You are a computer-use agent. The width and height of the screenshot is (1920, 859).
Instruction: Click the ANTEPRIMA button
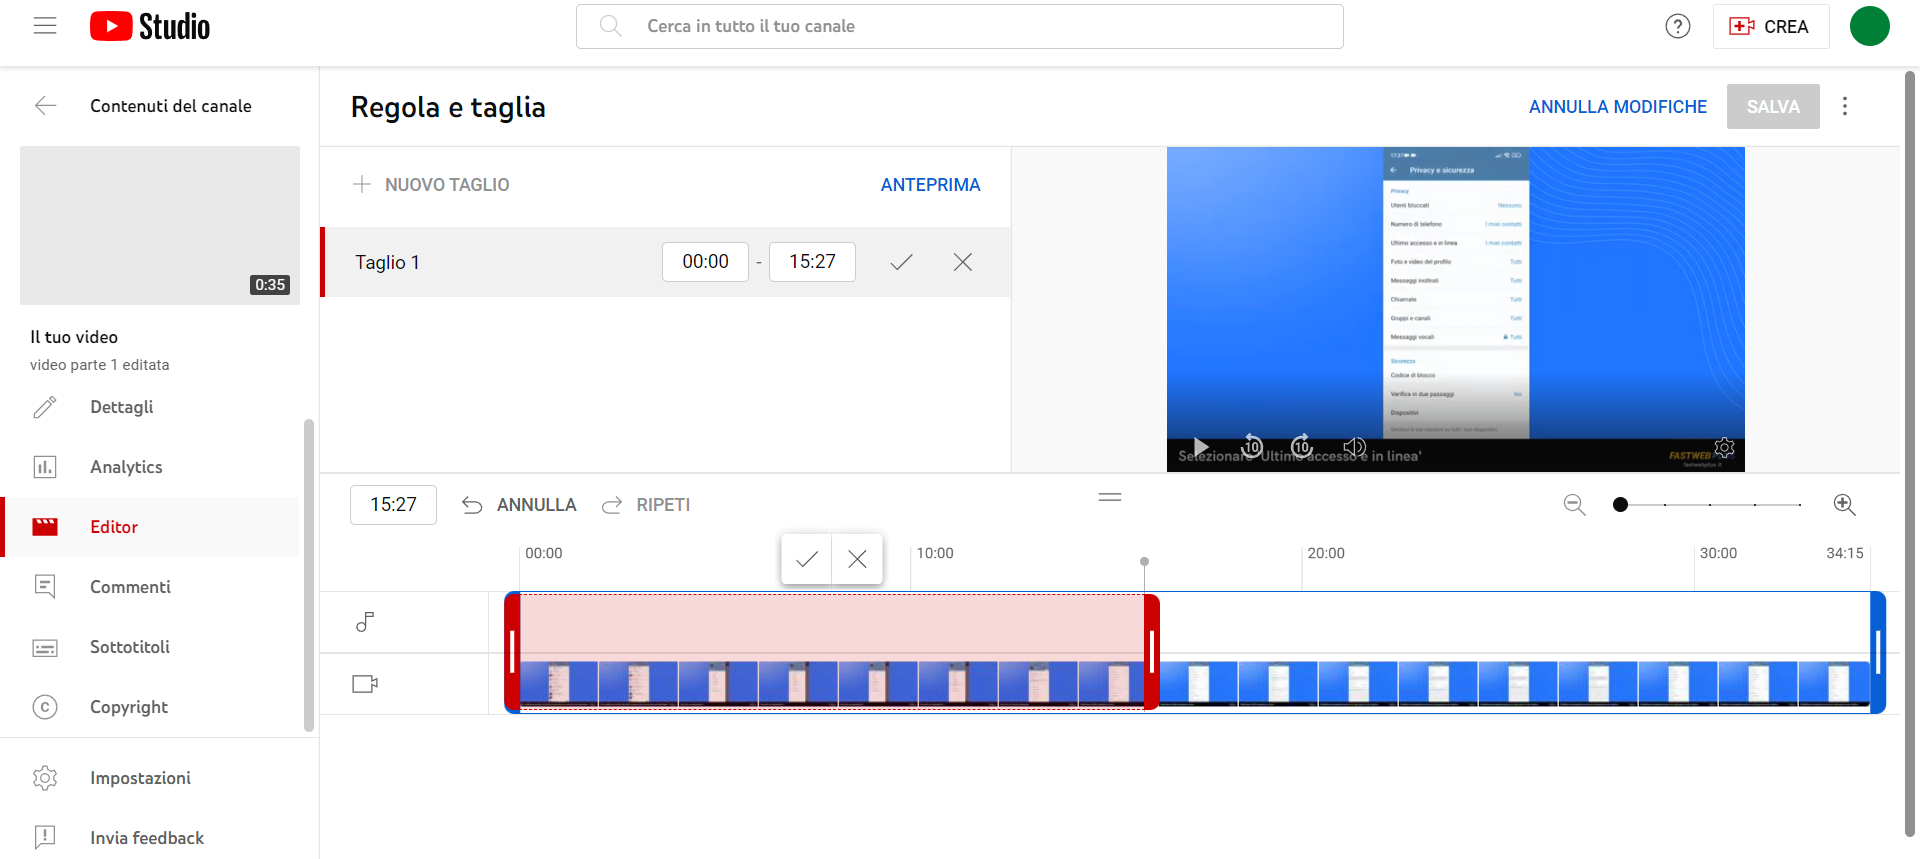pyautogui.click(x=930, y=185)
